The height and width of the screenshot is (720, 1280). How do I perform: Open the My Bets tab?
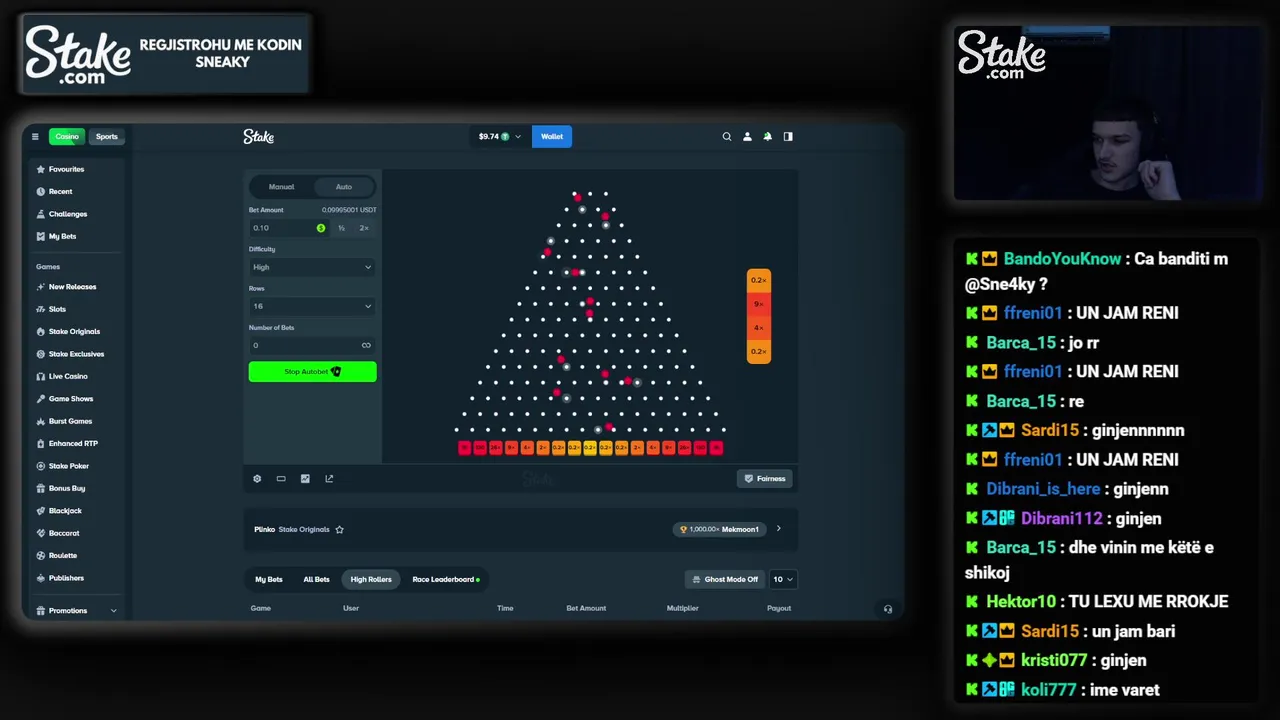(x=269, y=579)
